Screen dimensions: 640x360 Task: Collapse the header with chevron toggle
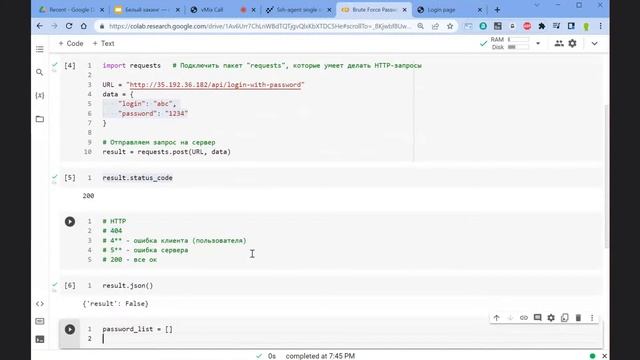point(594,43)
